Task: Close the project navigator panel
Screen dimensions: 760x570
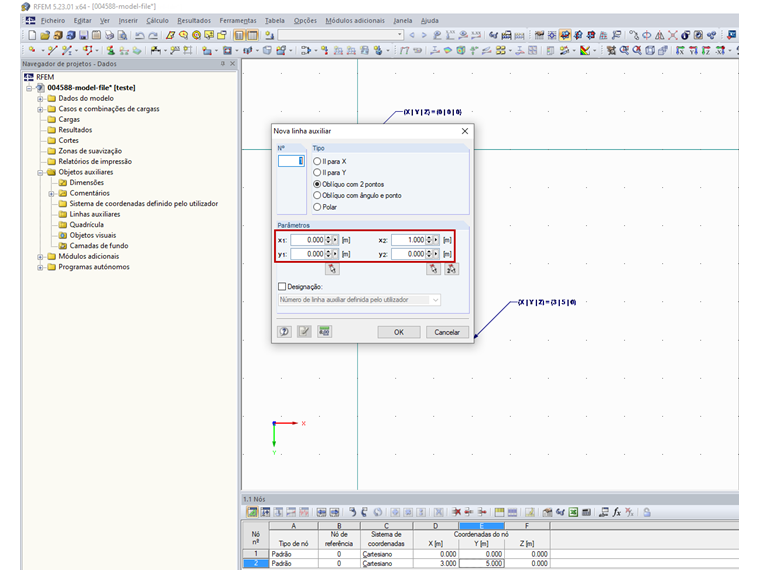Action: [x=233, y=63]
